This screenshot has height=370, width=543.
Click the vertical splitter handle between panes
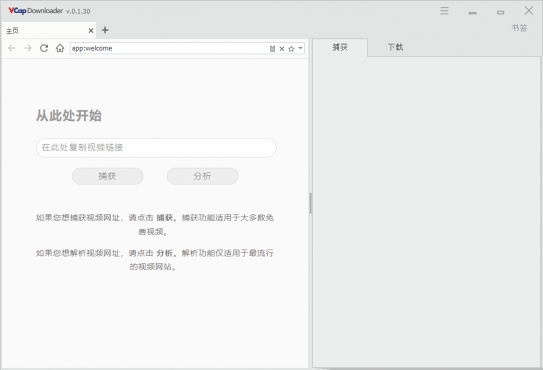pos(310,203)
